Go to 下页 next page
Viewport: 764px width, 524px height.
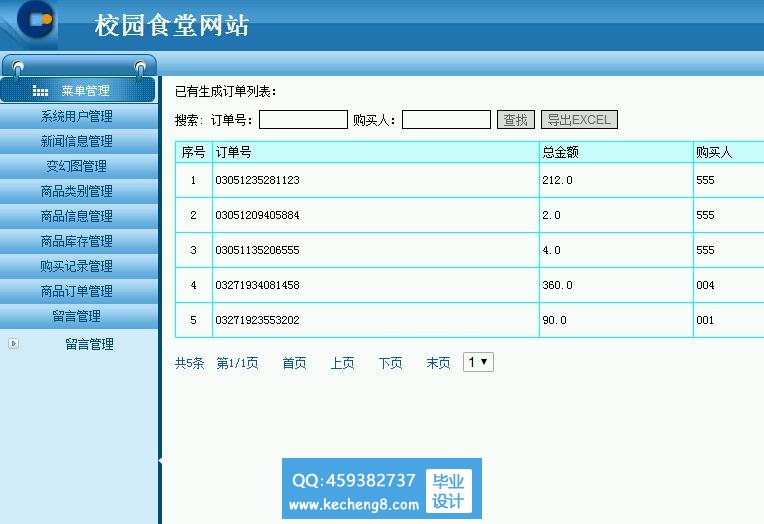click(390, 363)
